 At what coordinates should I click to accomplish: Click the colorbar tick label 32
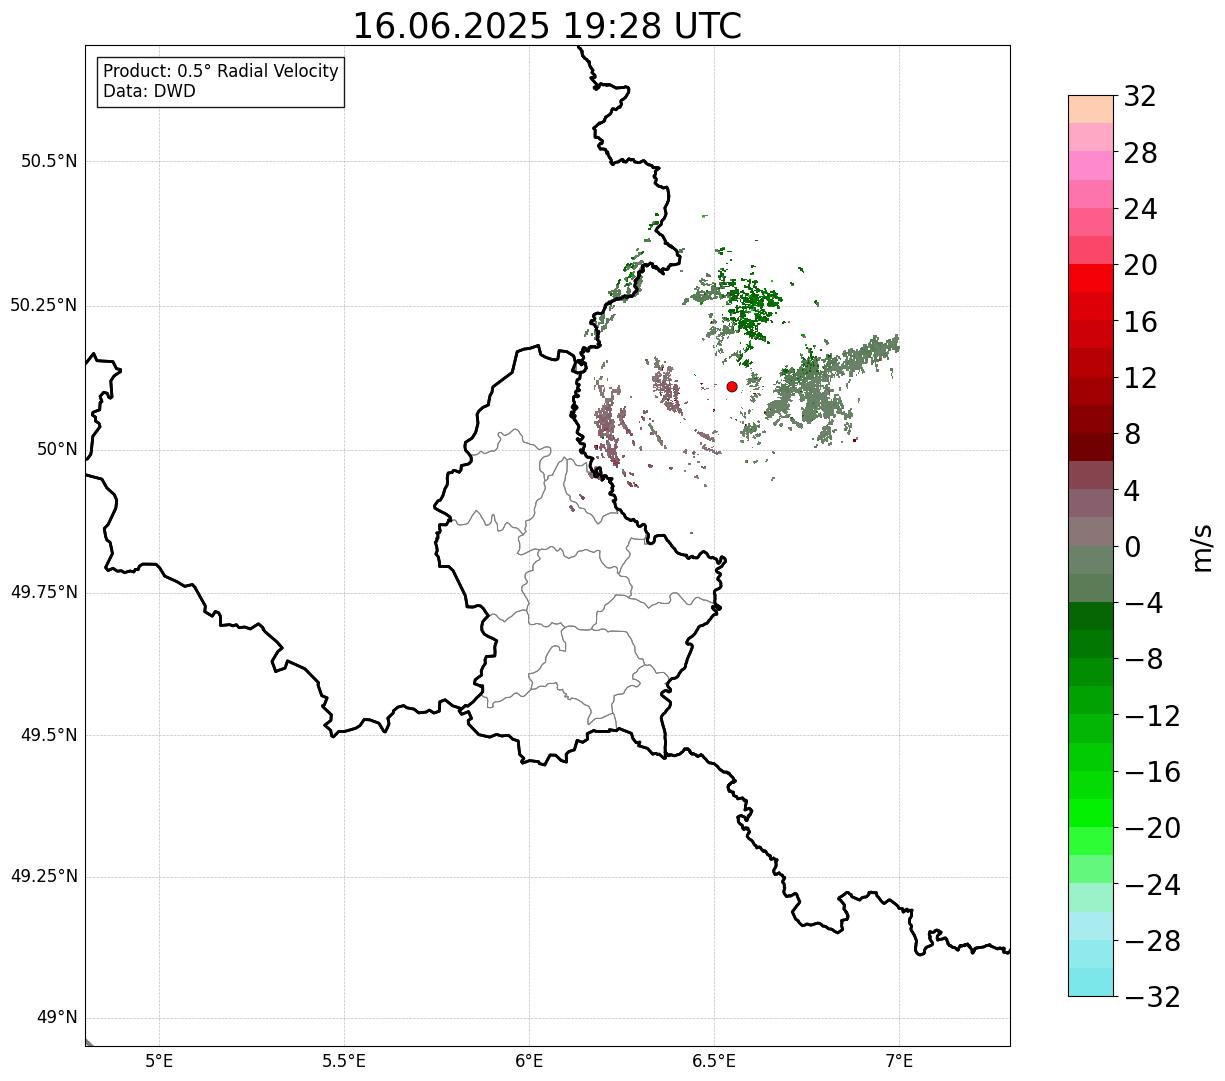click(1140, 97)
